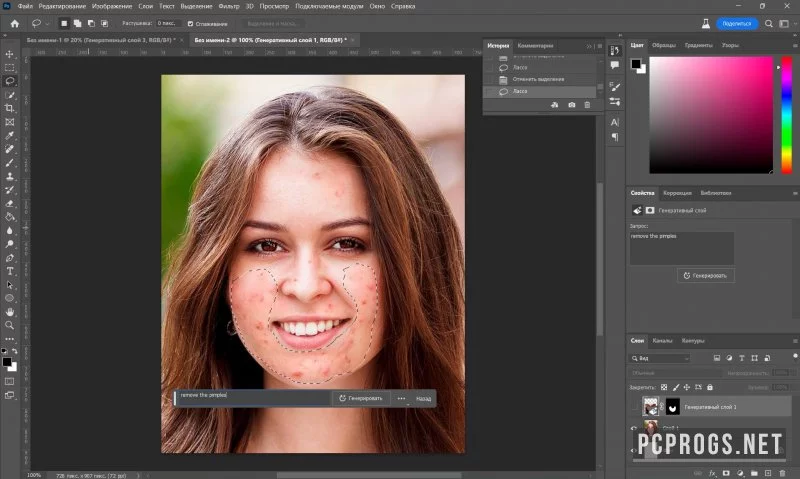Click Generate button in Properties panel
The width and height of the screenshot is (800, 479).
(706, 275)
